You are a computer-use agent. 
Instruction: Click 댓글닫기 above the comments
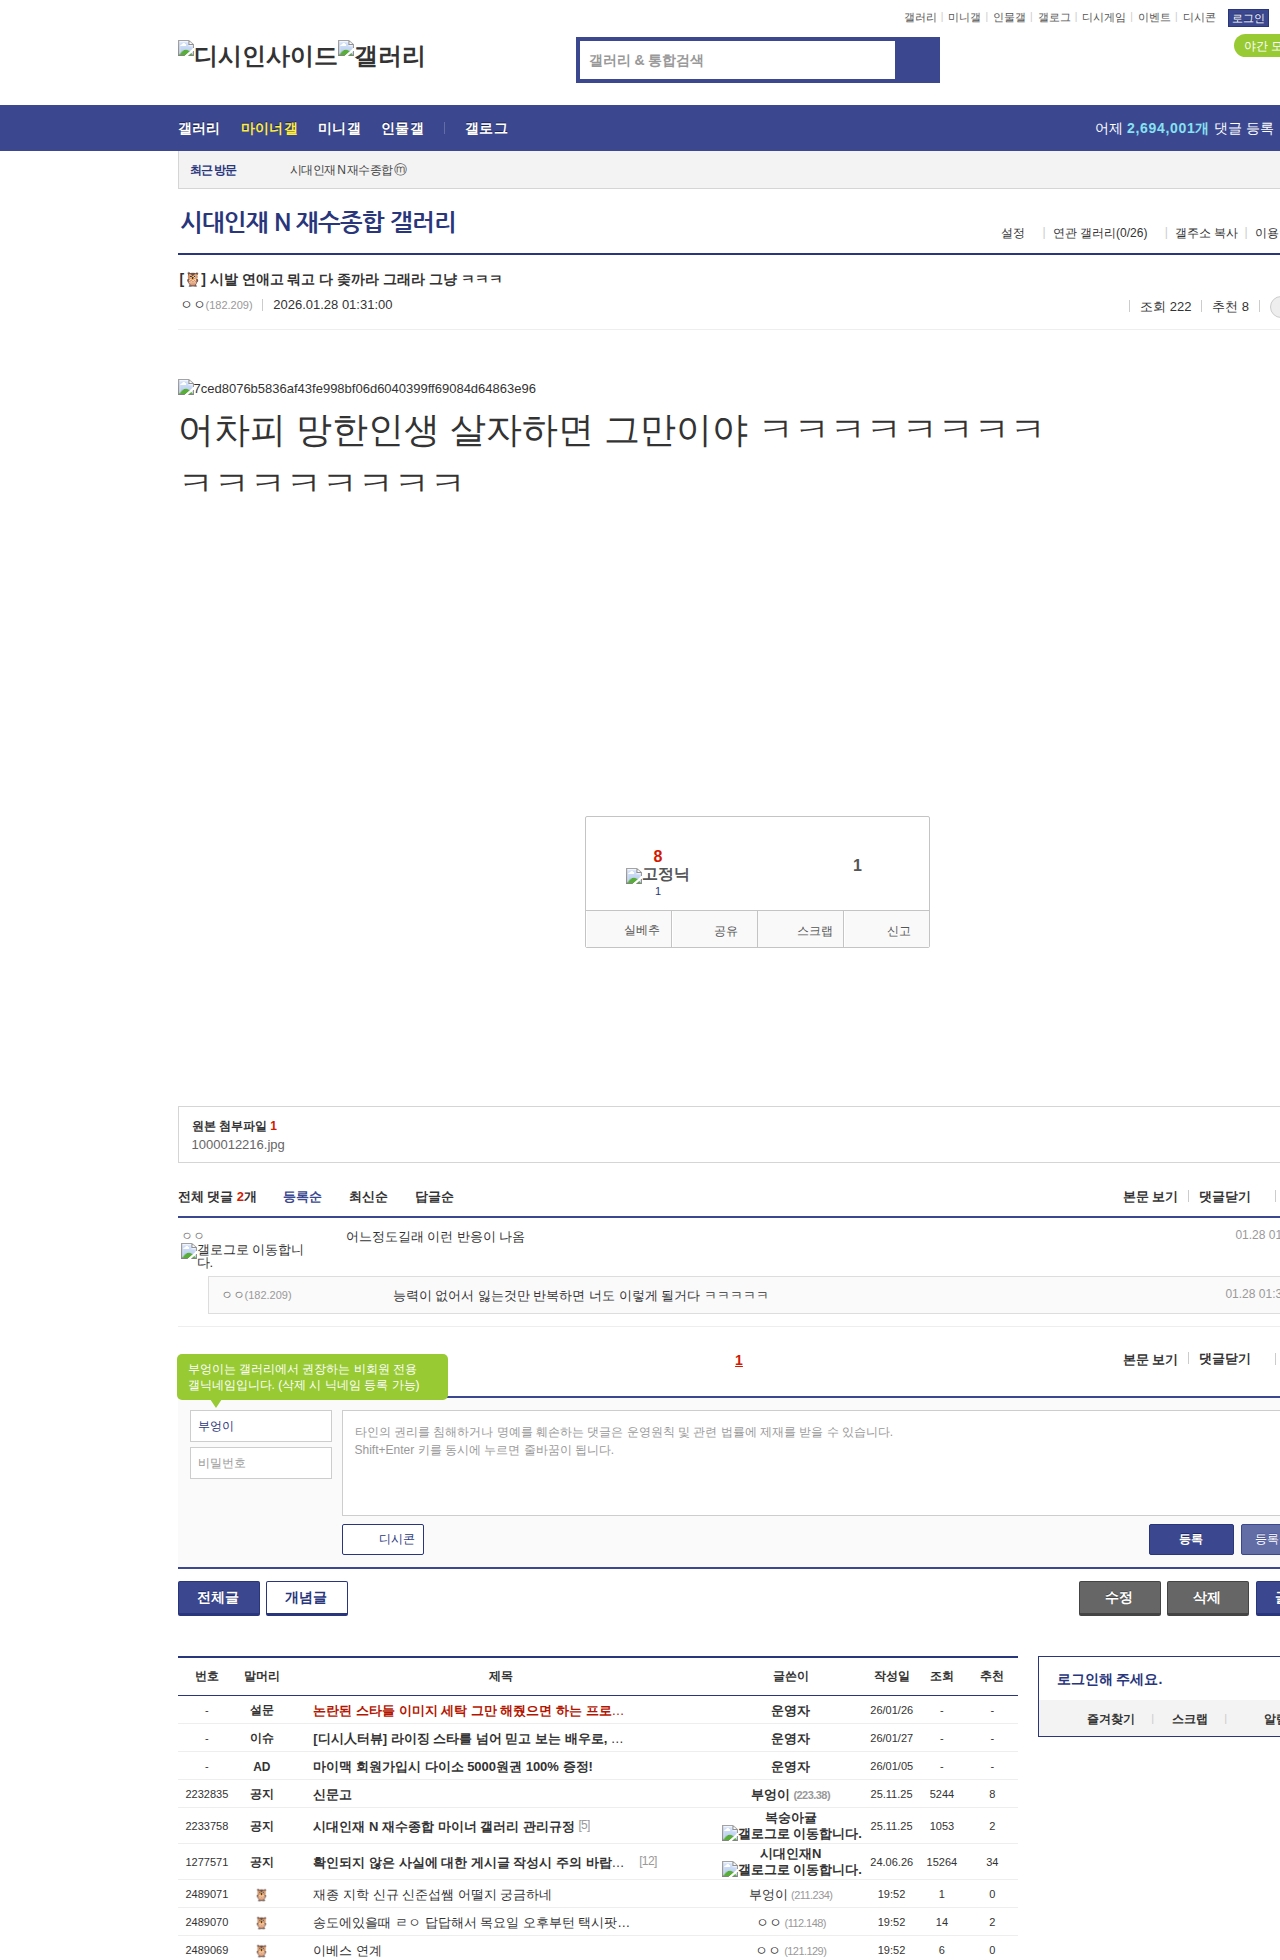point(1225,1197)
